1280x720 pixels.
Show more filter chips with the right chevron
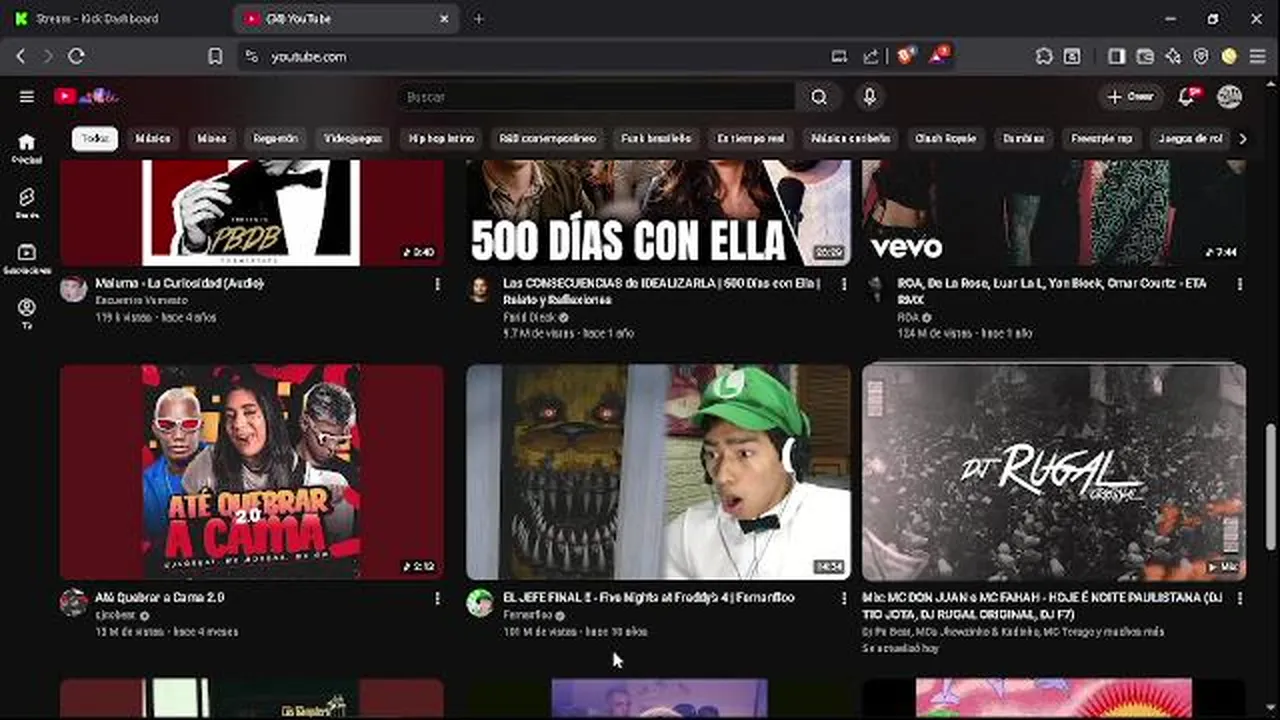tap(1243, 139)
